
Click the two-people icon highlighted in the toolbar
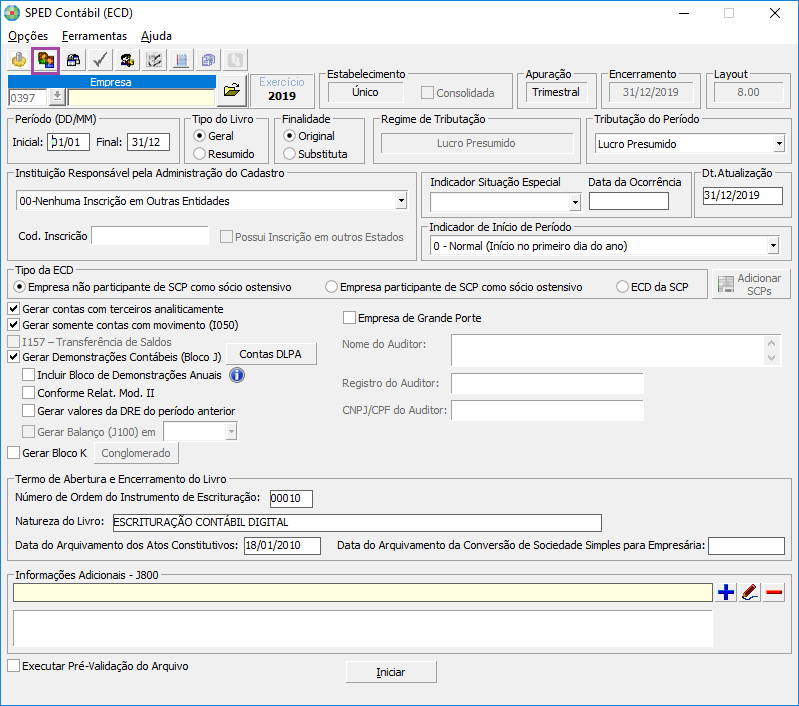46,60
